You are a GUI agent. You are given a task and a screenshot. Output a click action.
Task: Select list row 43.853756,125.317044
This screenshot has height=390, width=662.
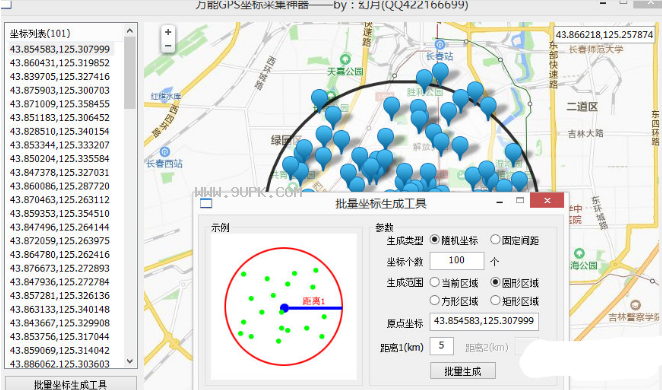pyautogui.click(x=60, y=336)
